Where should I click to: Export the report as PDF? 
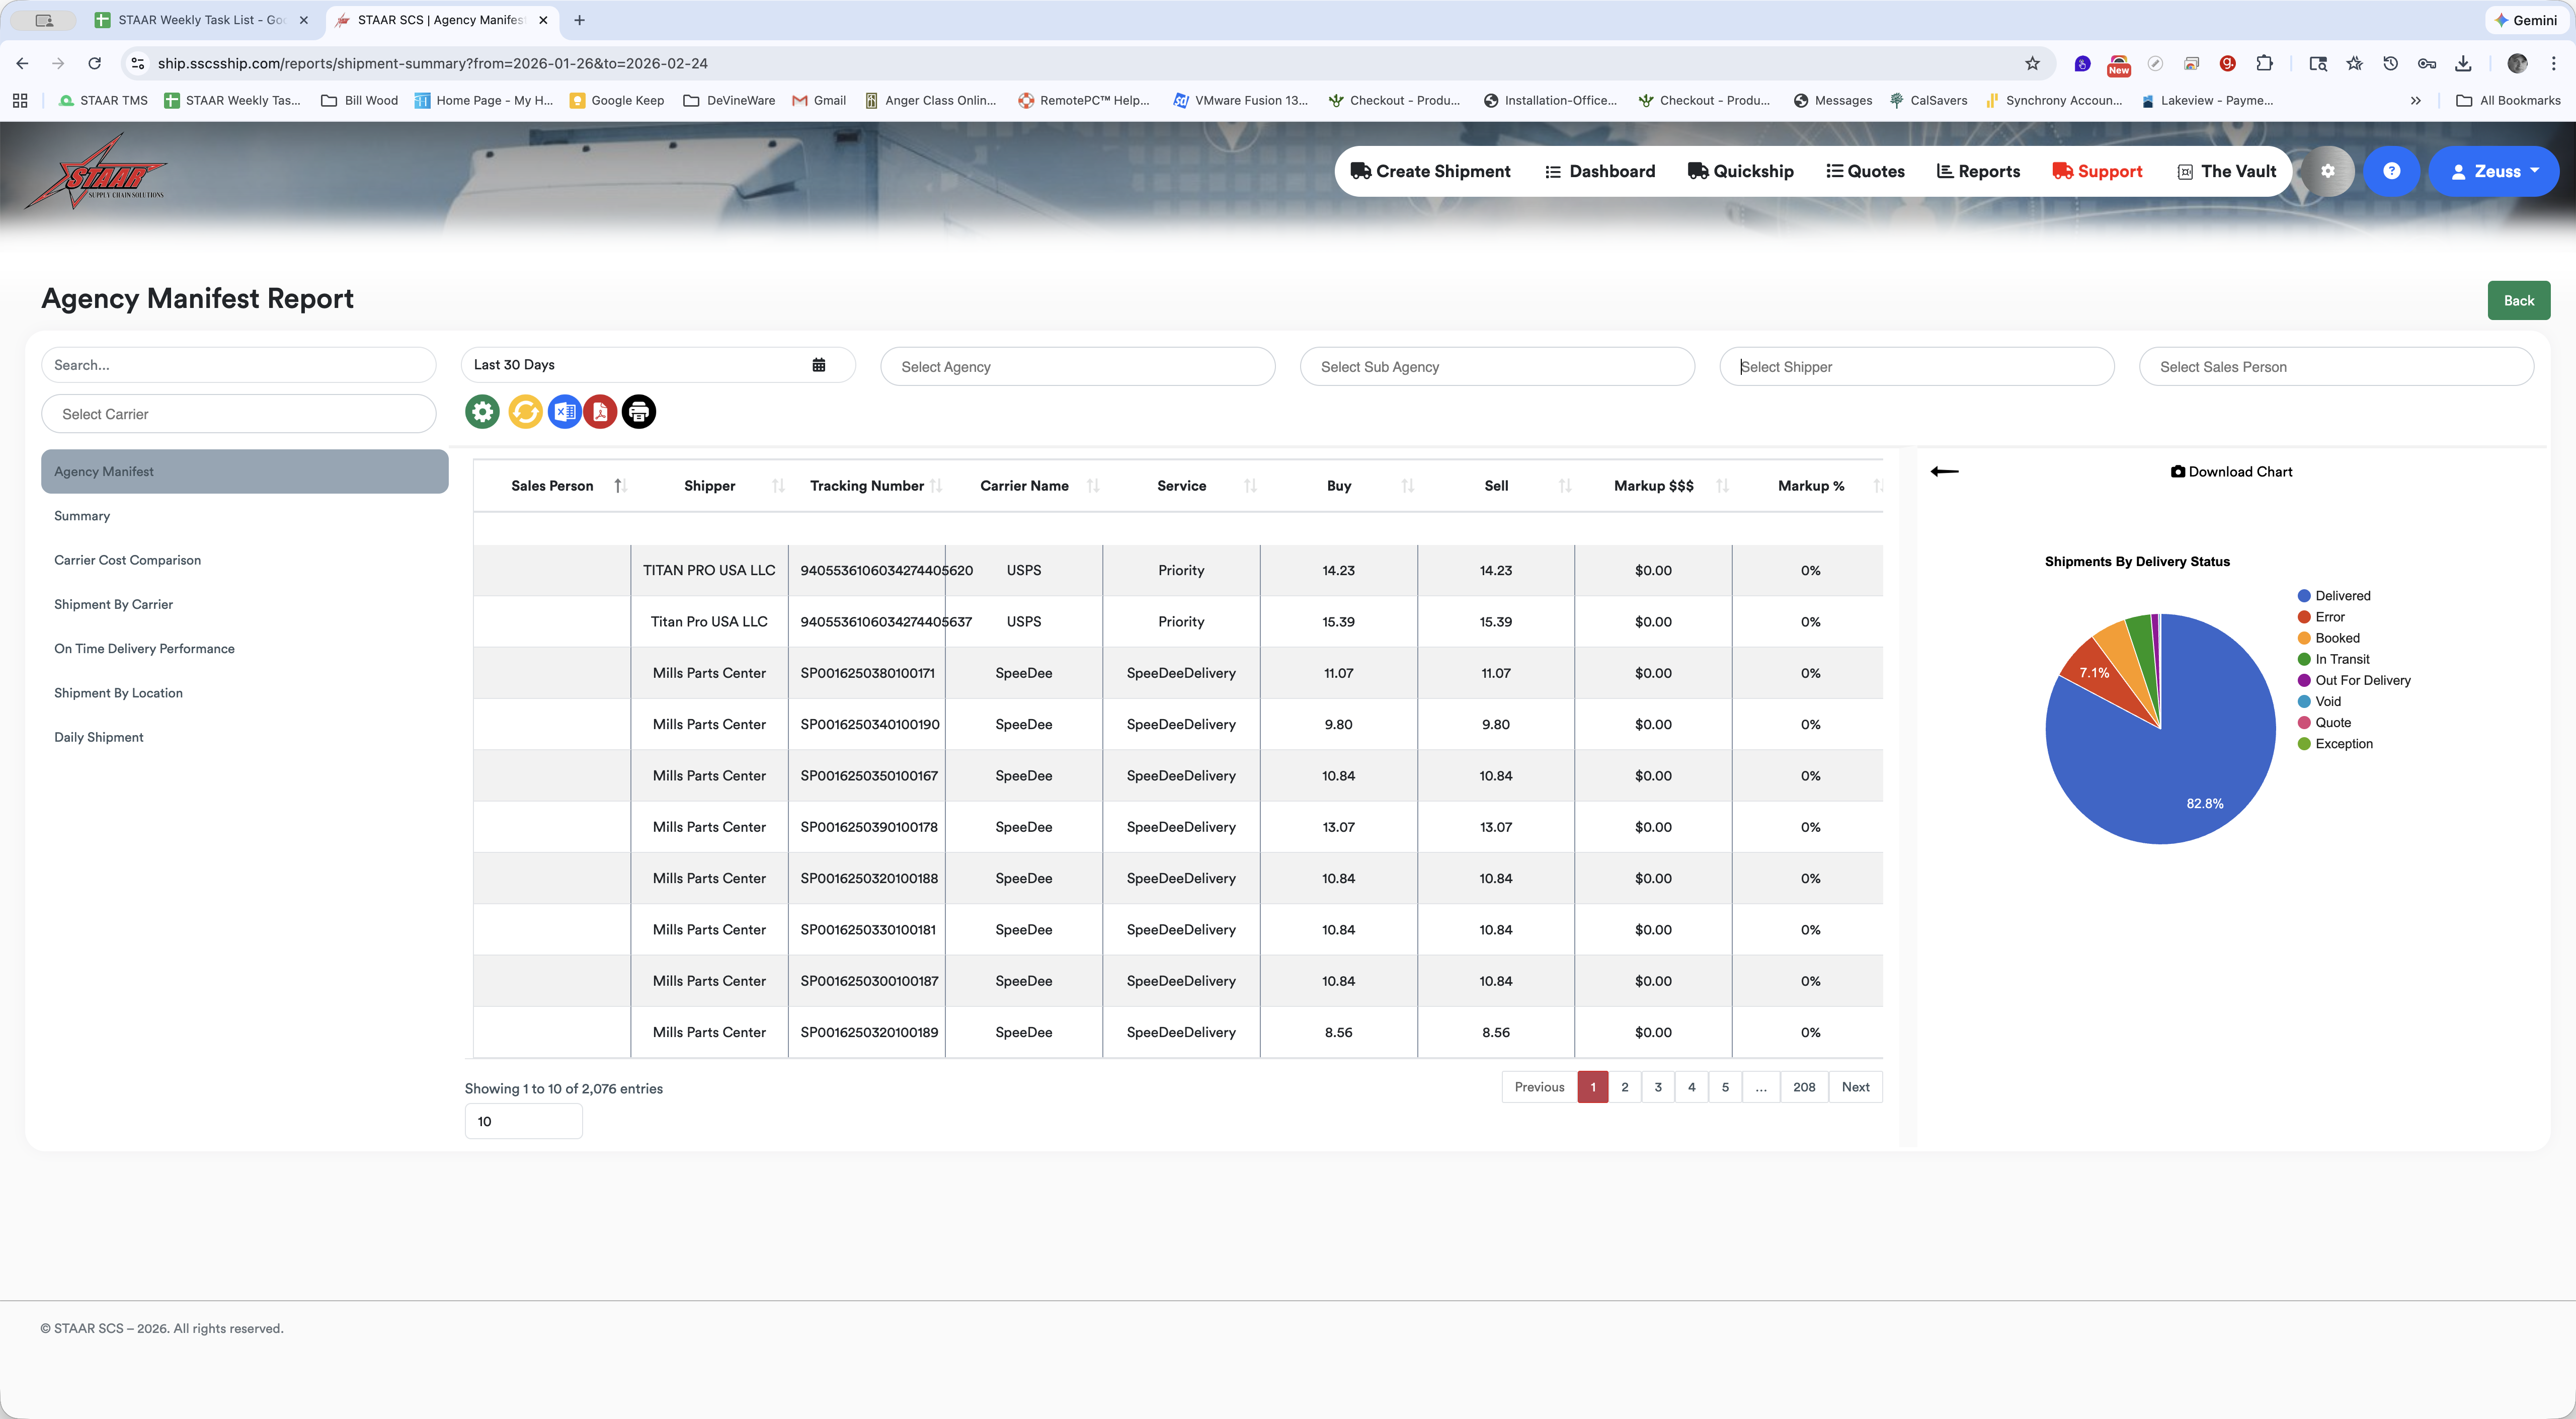coord(600,412)
